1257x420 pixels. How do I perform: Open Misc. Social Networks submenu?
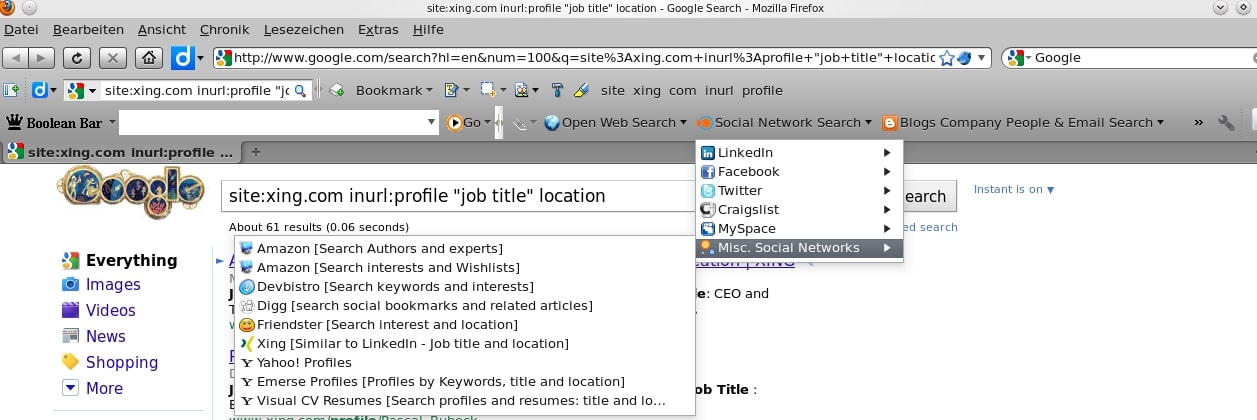pos(799,247)
